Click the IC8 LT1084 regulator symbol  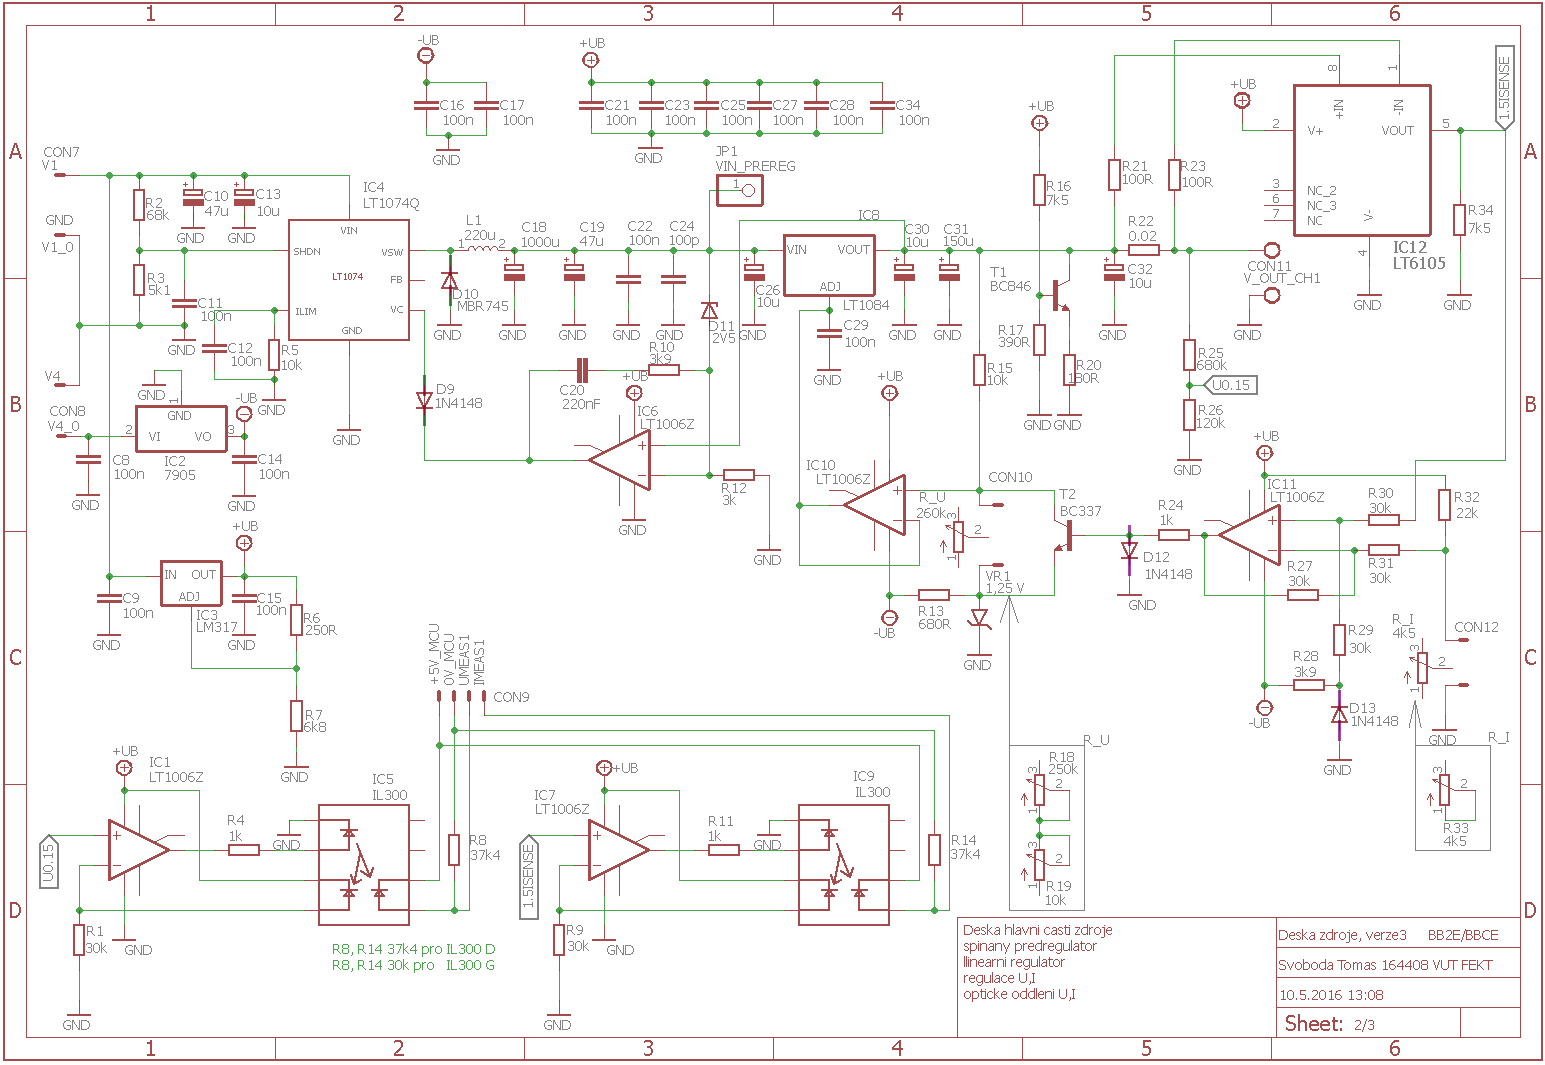828,266
